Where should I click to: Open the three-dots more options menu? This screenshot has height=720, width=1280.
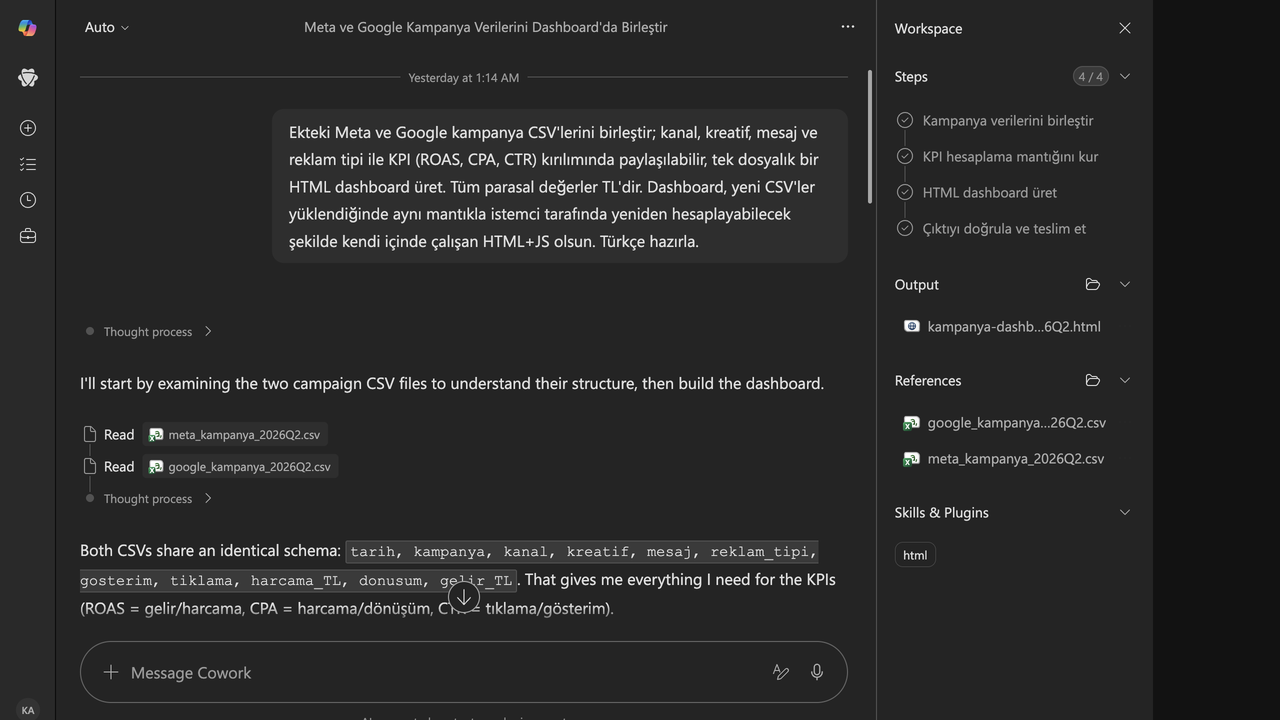tap(848, 27)
